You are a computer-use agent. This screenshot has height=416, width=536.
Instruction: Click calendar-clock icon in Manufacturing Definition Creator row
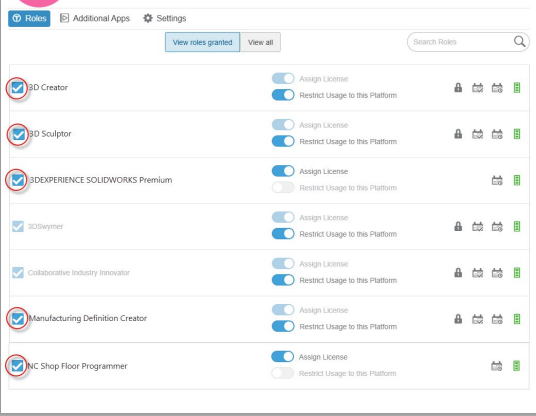[497, 319]
